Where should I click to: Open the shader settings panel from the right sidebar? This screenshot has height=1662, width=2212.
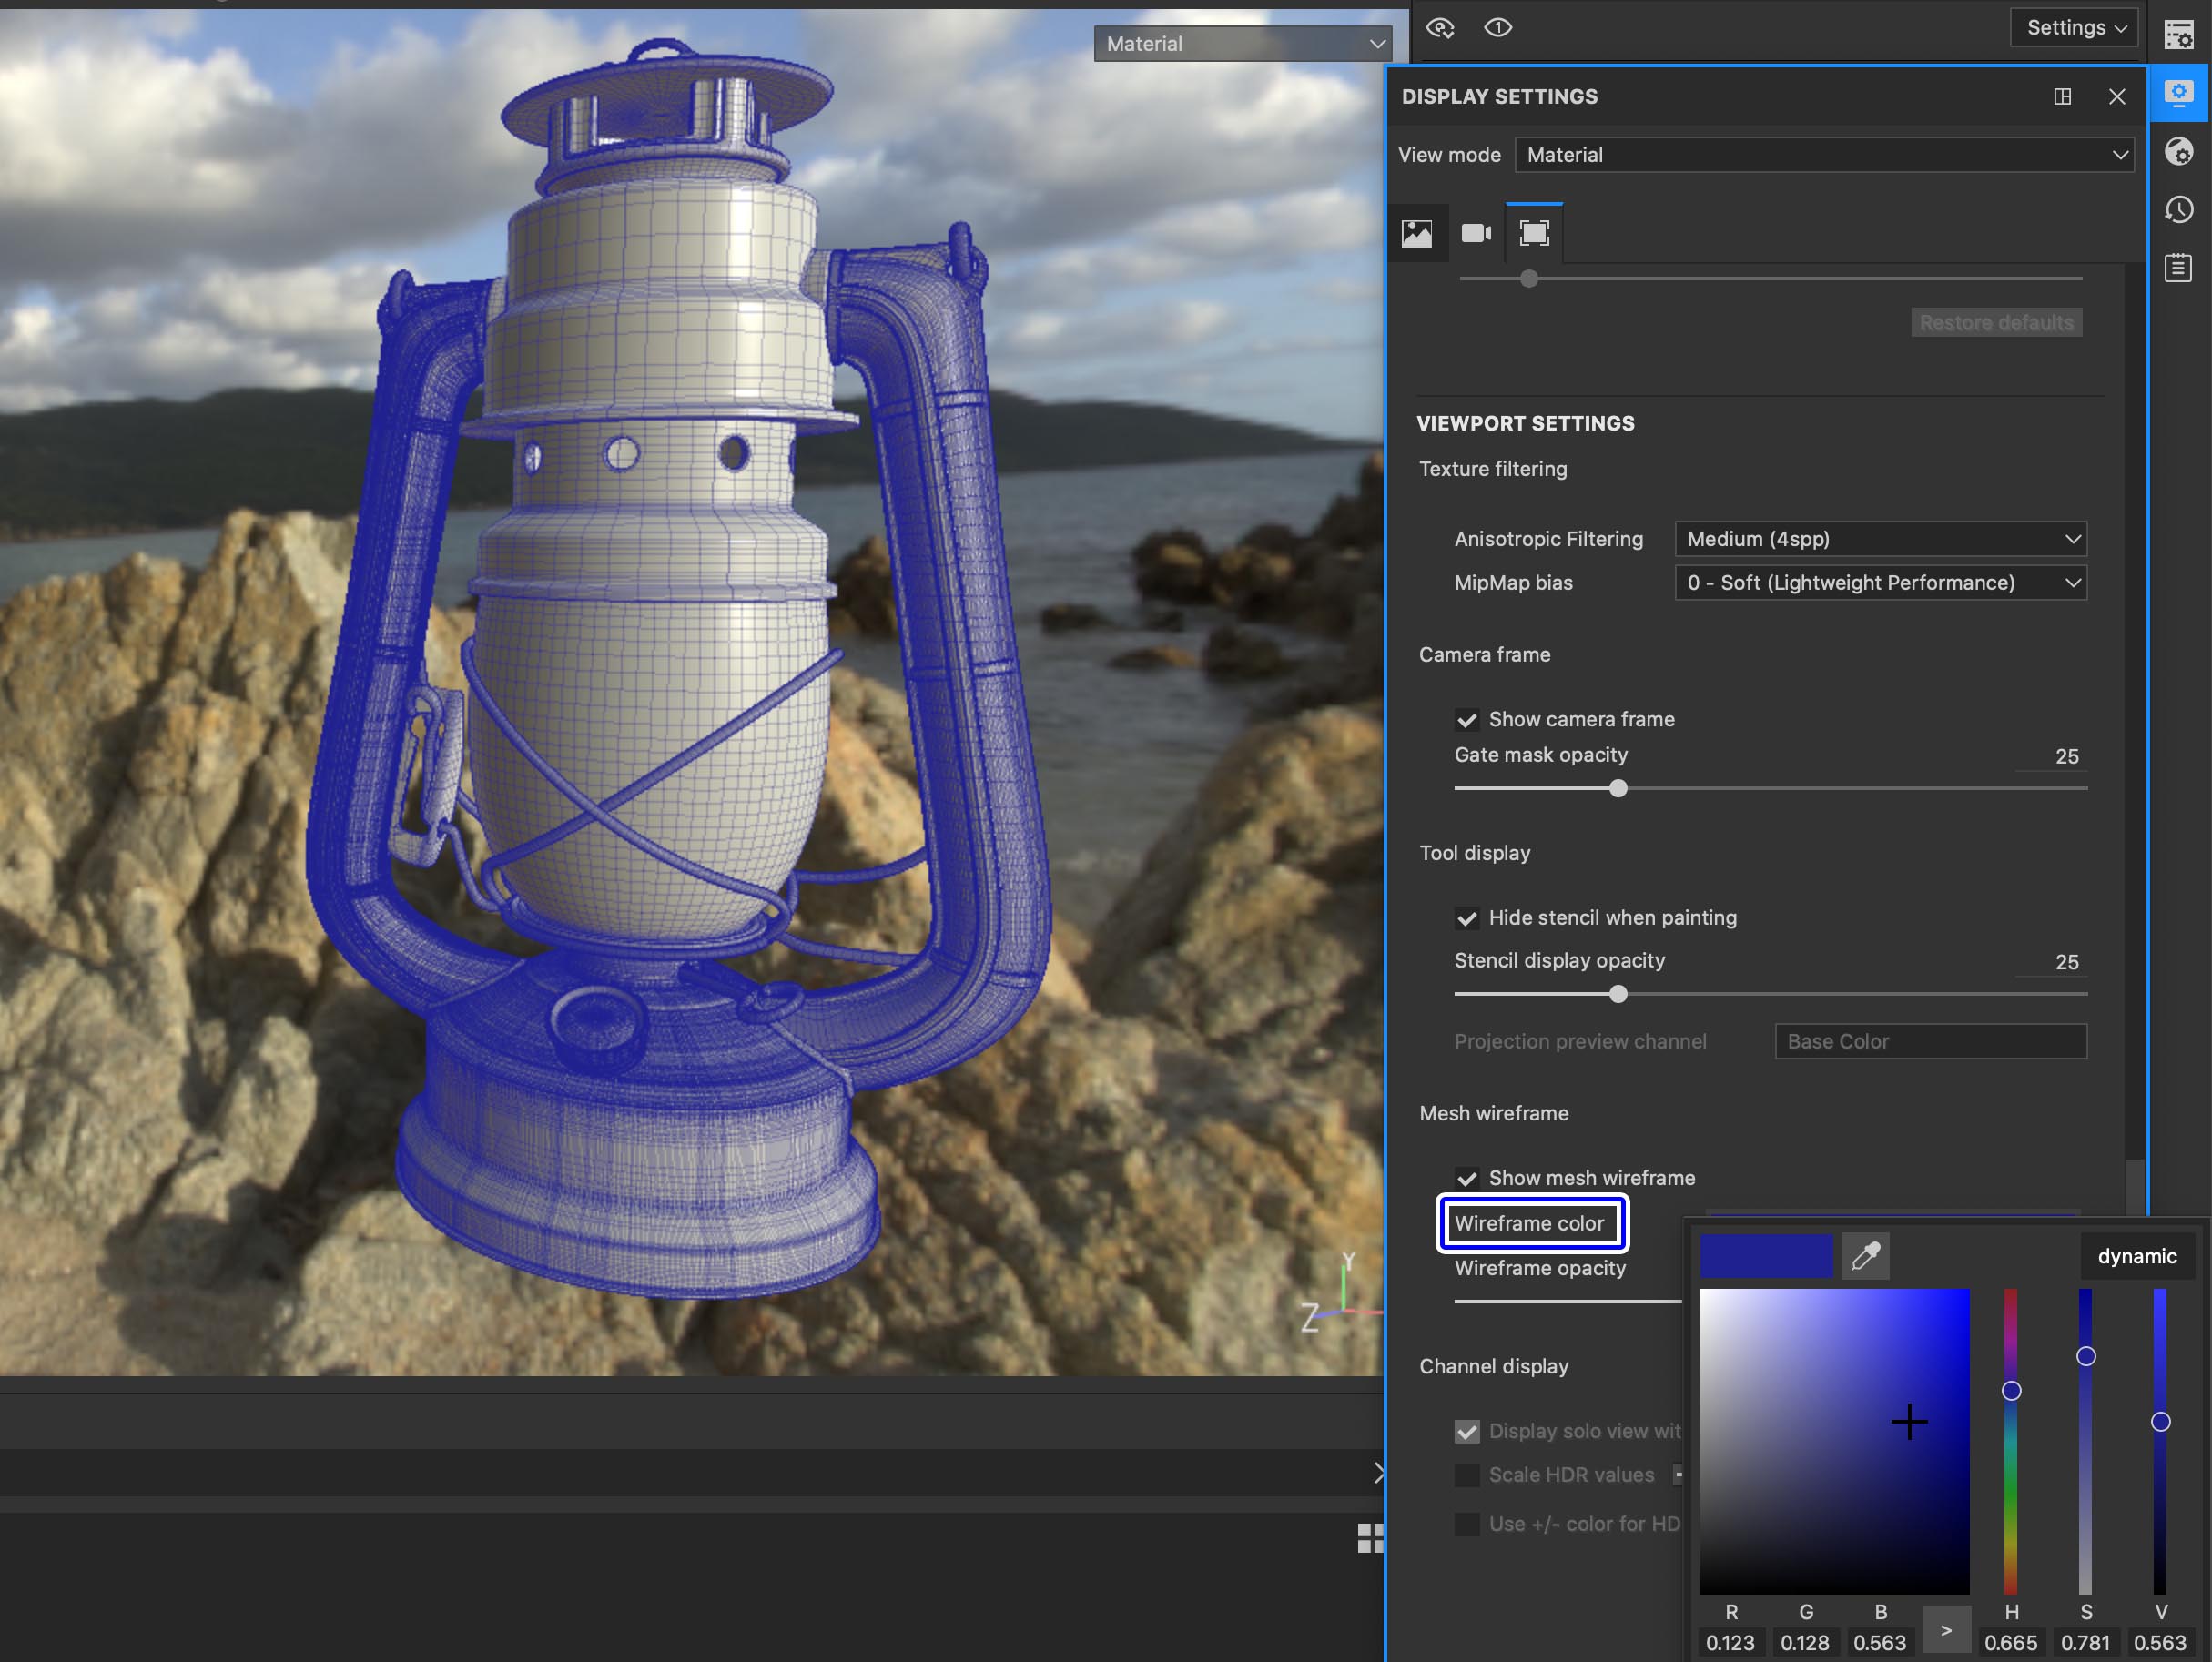click(2178, 152)
